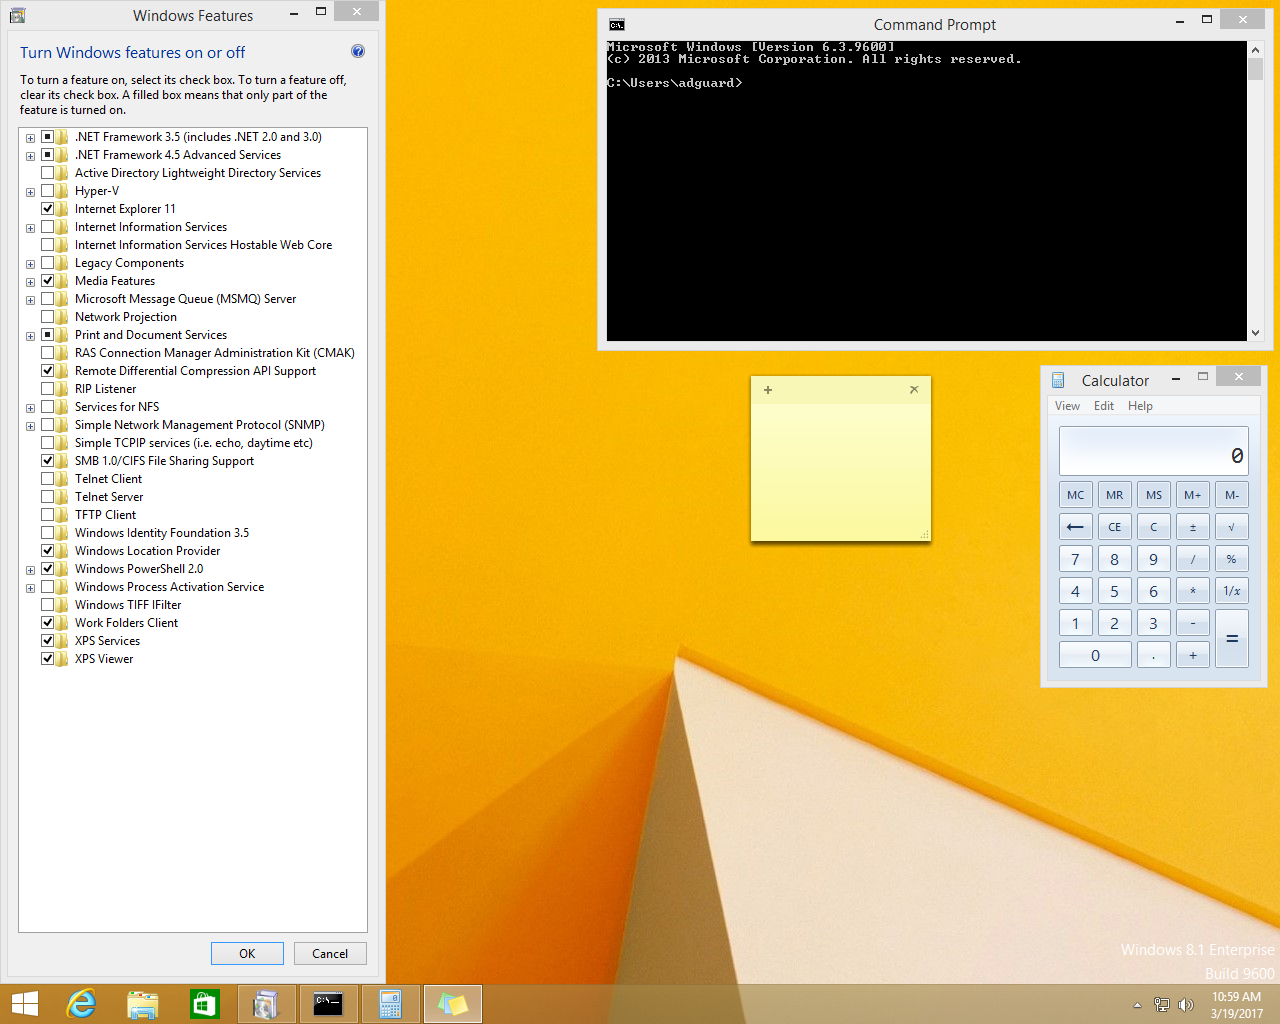Click Command Prompt vertical scrollbar thumb
Viewport: 1280px width, 1024px height.
point(1255,68)
